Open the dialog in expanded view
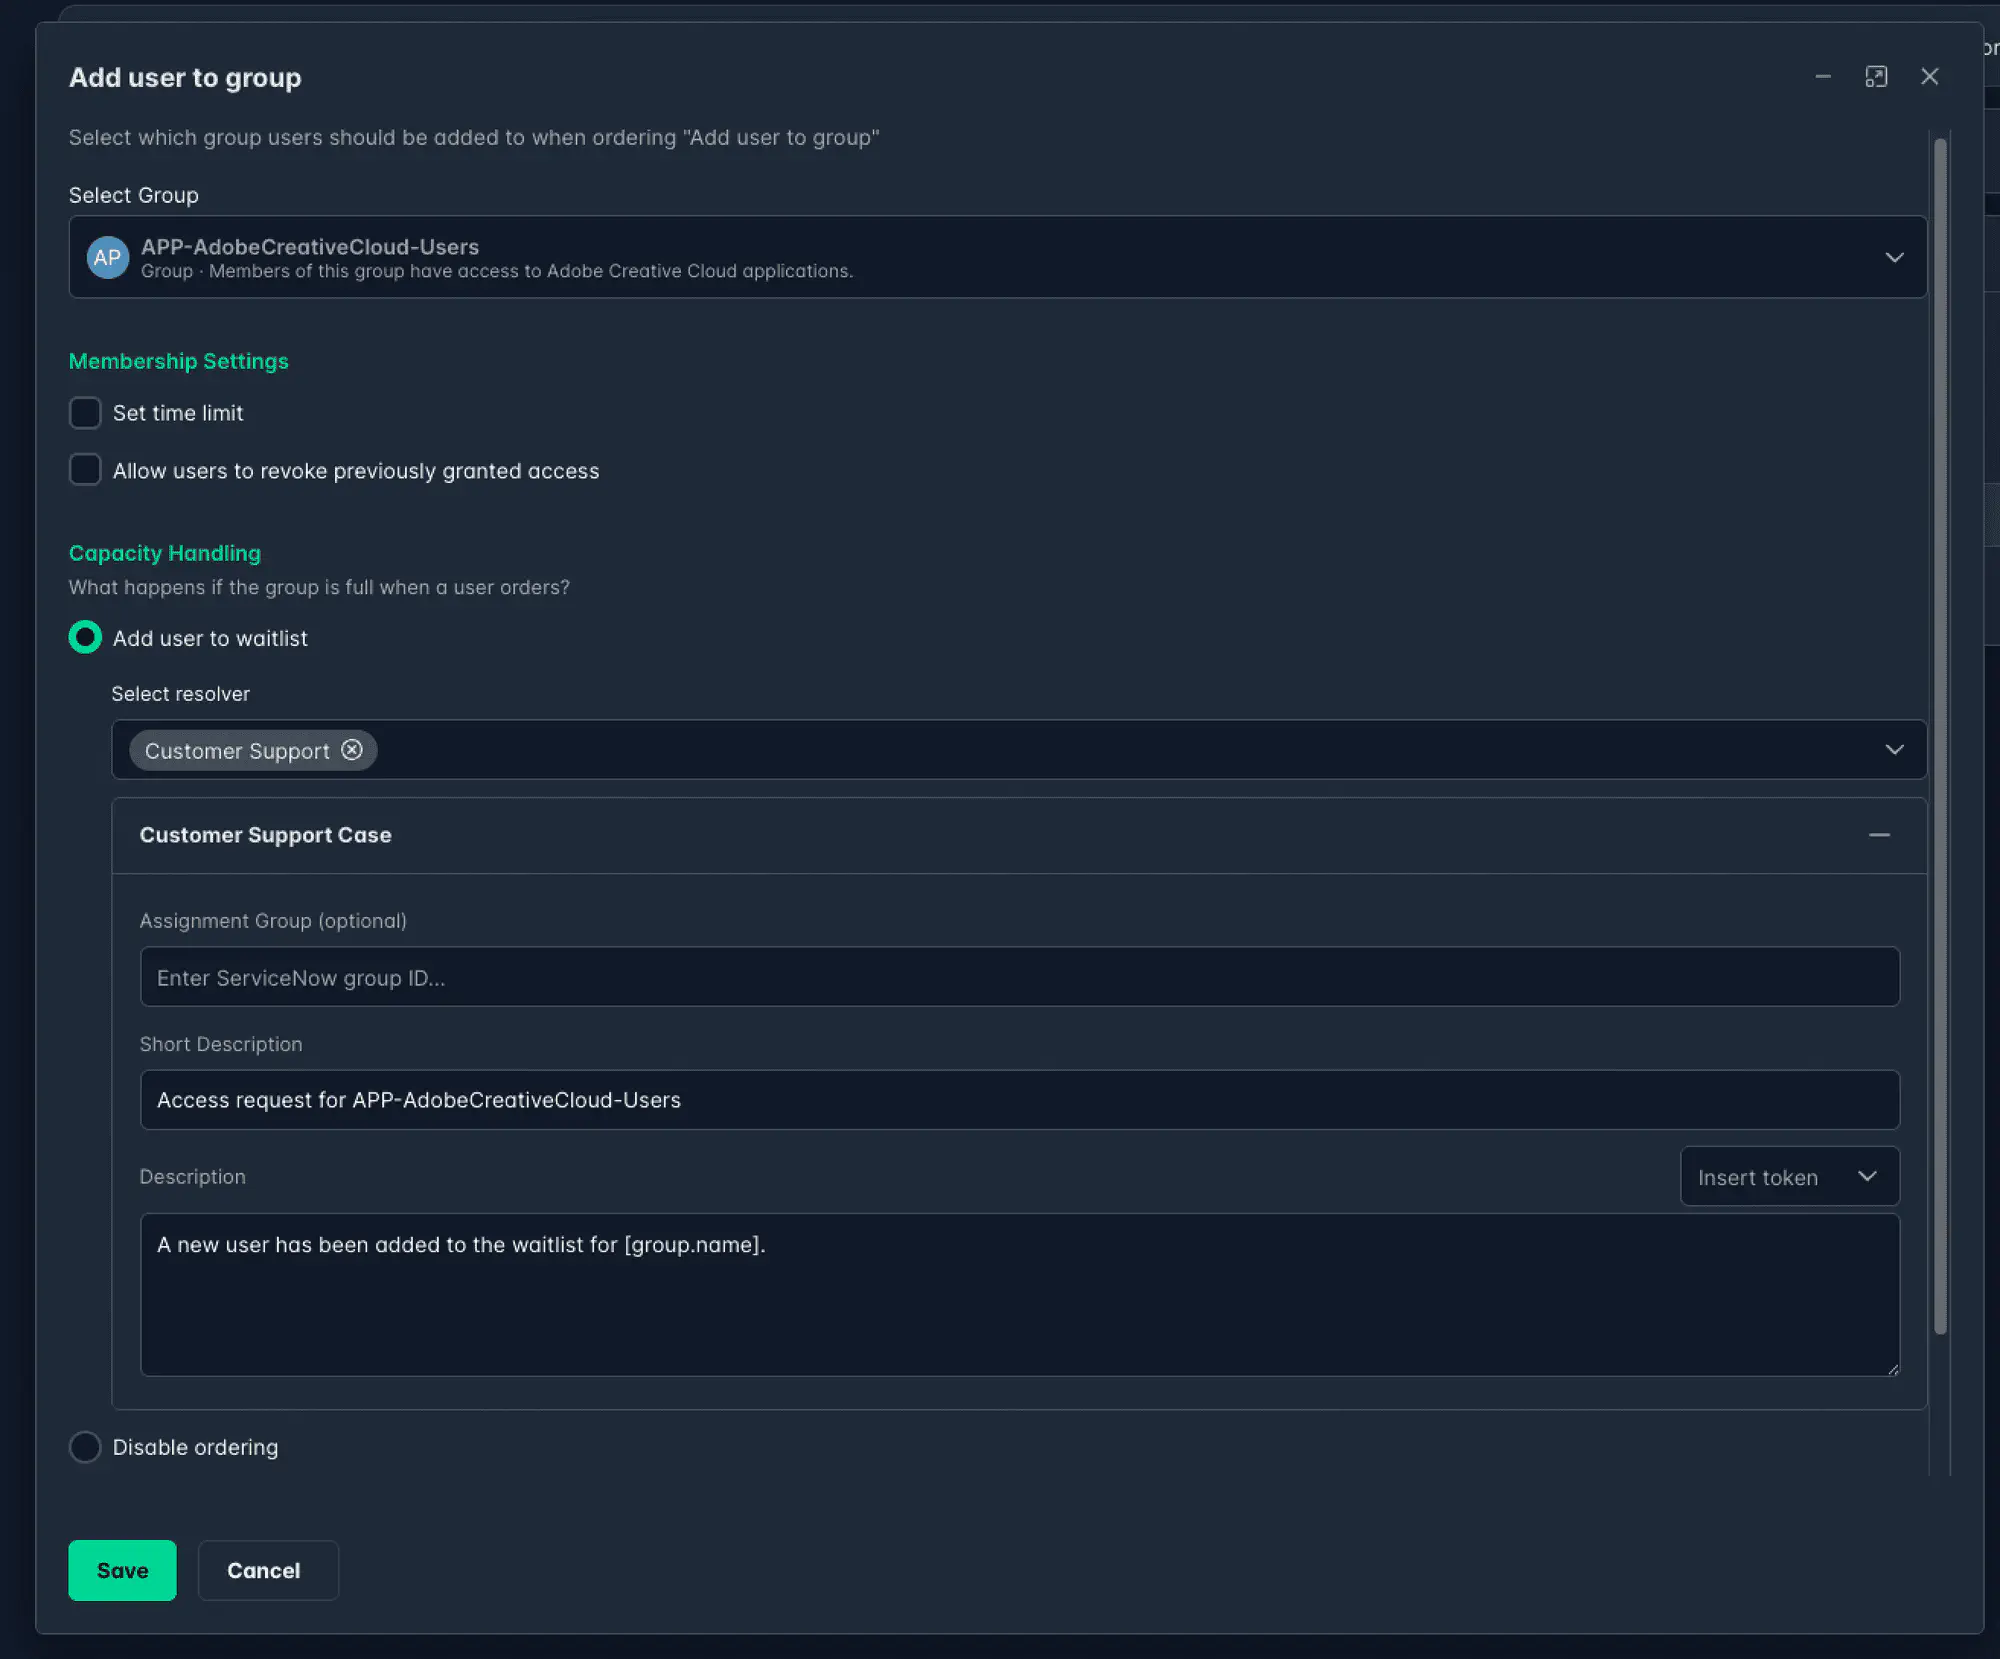 pyautogui.click(x=1877, y=76)
